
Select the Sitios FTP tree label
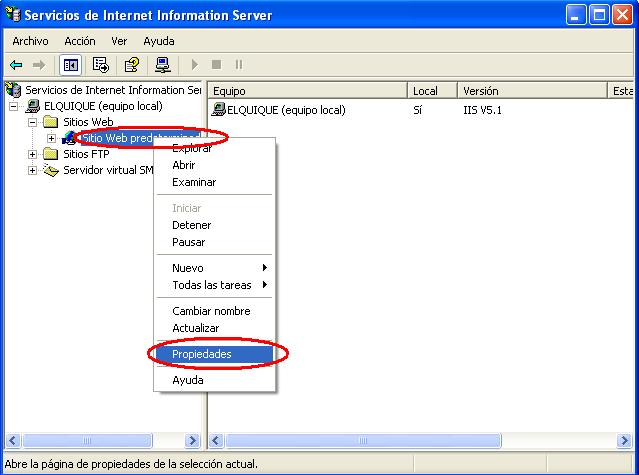click(x=86, y=154)
